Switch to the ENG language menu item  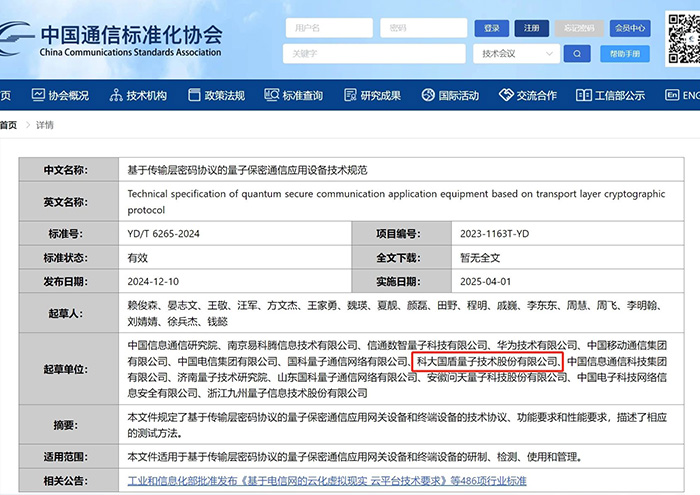click(x=683, y=95)
